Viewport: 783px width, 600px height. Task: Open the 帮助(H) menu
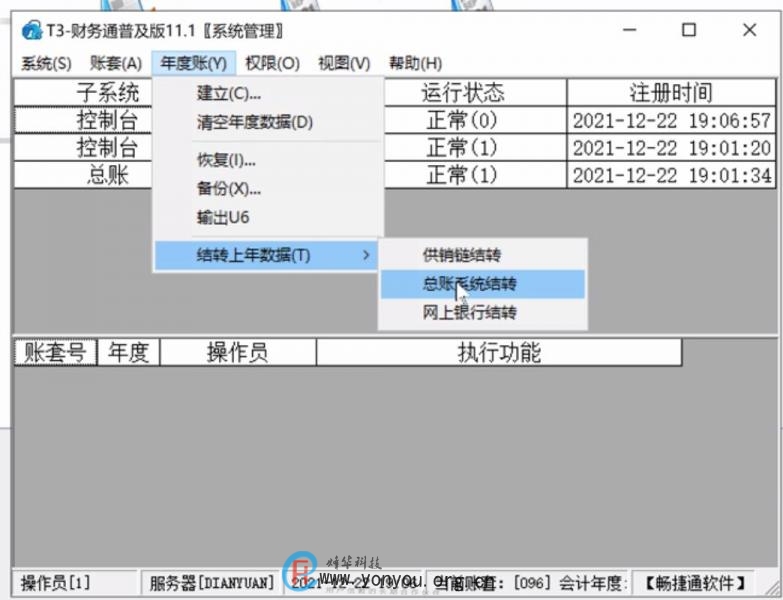coord(415,63)
